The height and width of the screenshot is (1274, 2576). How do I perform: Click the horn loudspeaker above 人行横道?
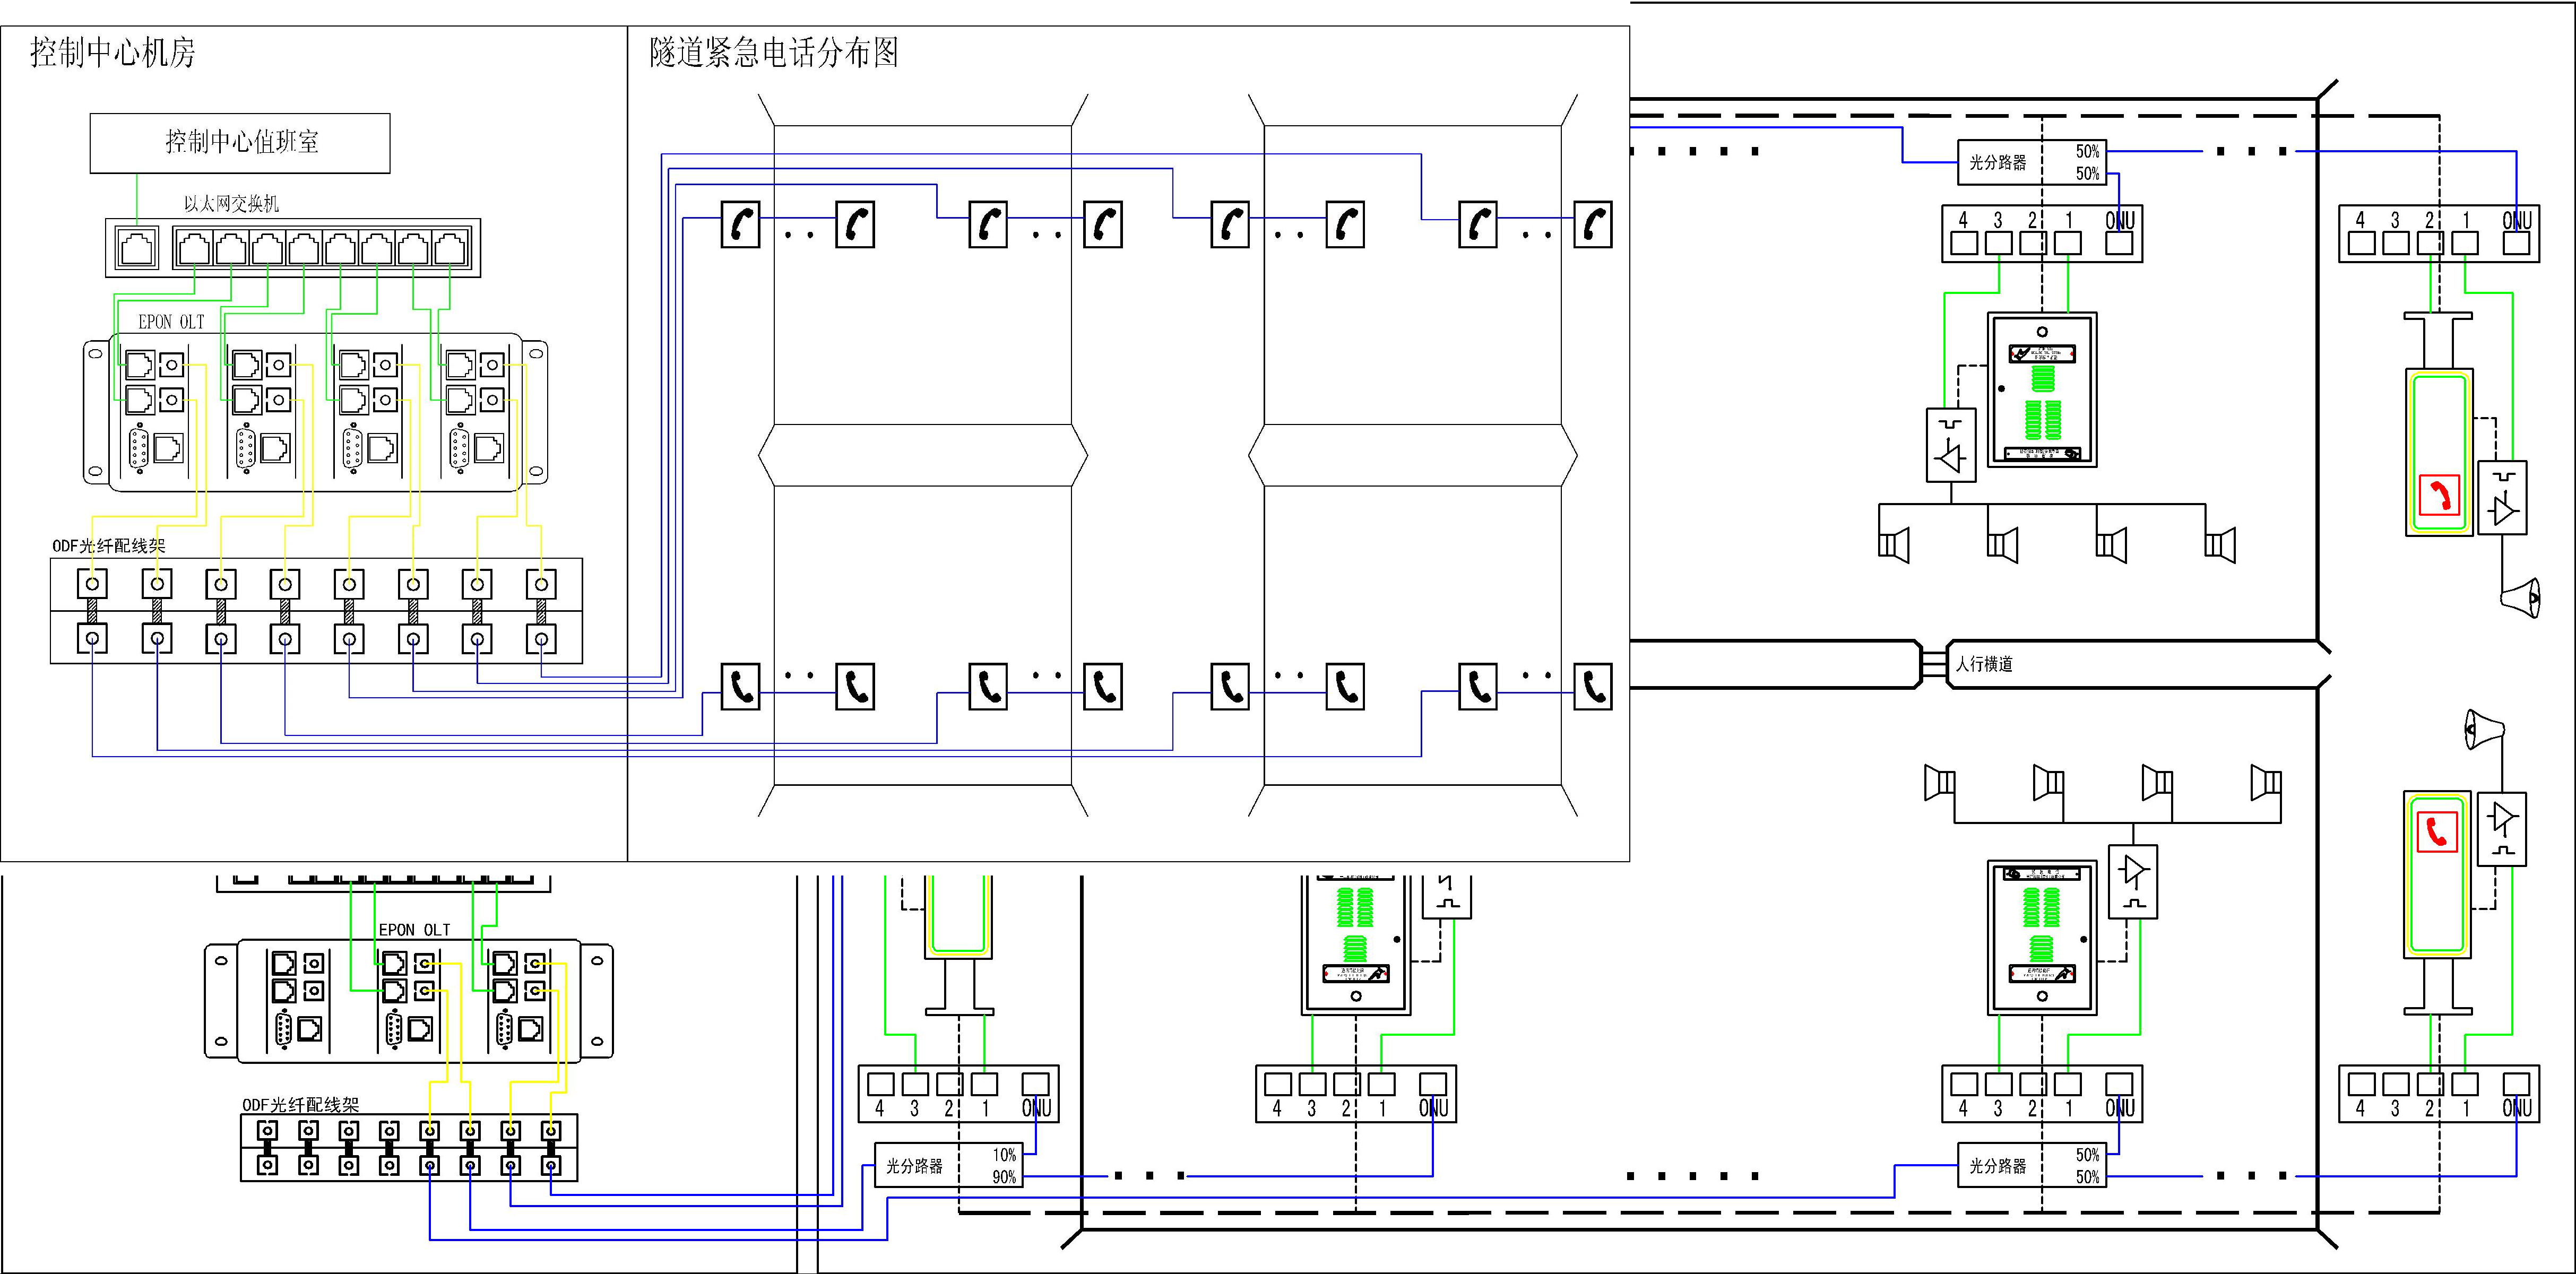point(2520,597)
